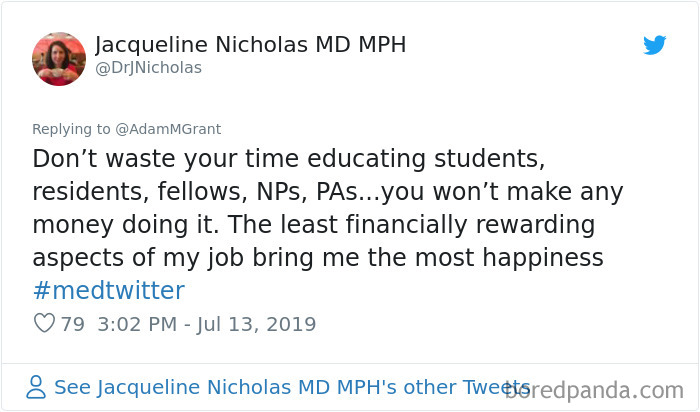Open the Jacqueline Nicholas MD MPH display name
This screenshot has height=412, width=700.
pyautogui.click(x=250, y=45)
